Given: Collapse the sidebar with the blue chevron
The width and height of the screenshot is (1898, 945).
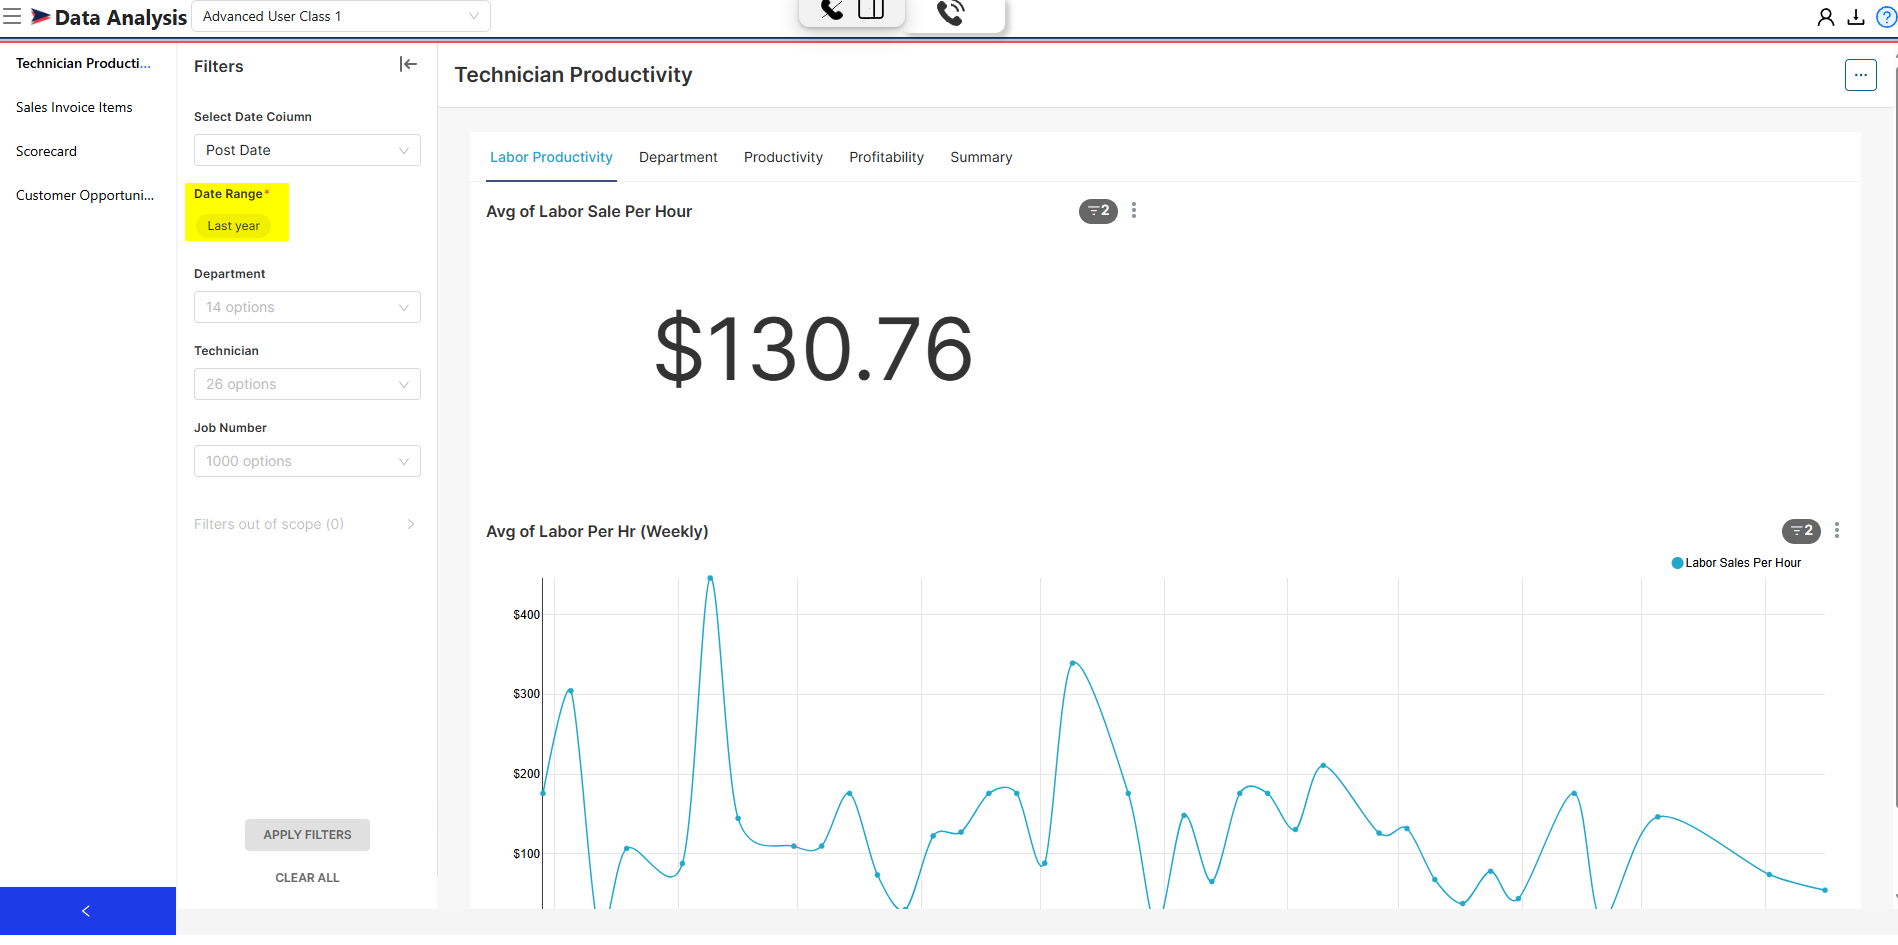Looking at the screenshot, I should tap(87, 911).
